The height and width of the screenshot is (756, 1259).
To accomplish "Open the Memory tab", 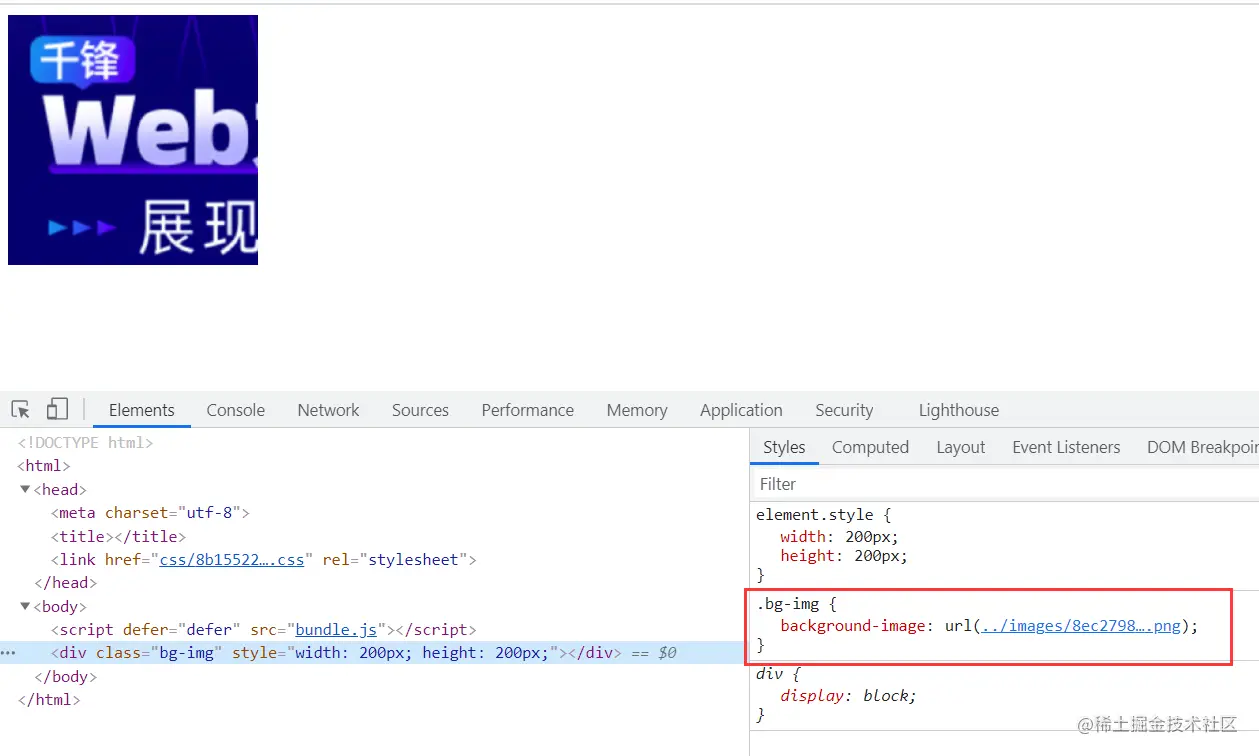I will coord(637,410).
